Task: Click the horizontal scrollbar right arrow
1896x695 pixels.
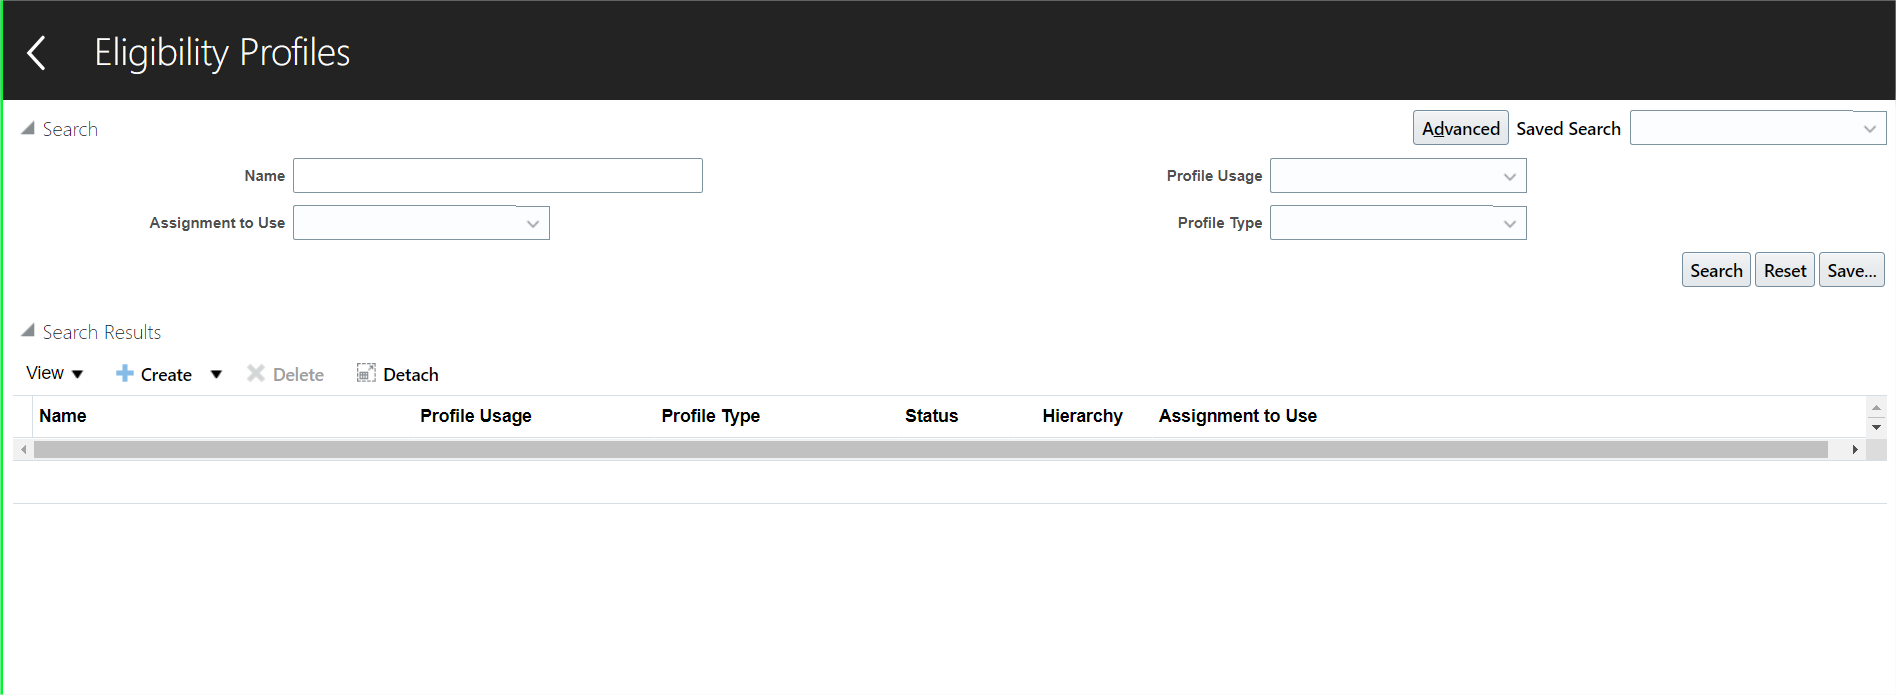Action: coord(1855,450)
